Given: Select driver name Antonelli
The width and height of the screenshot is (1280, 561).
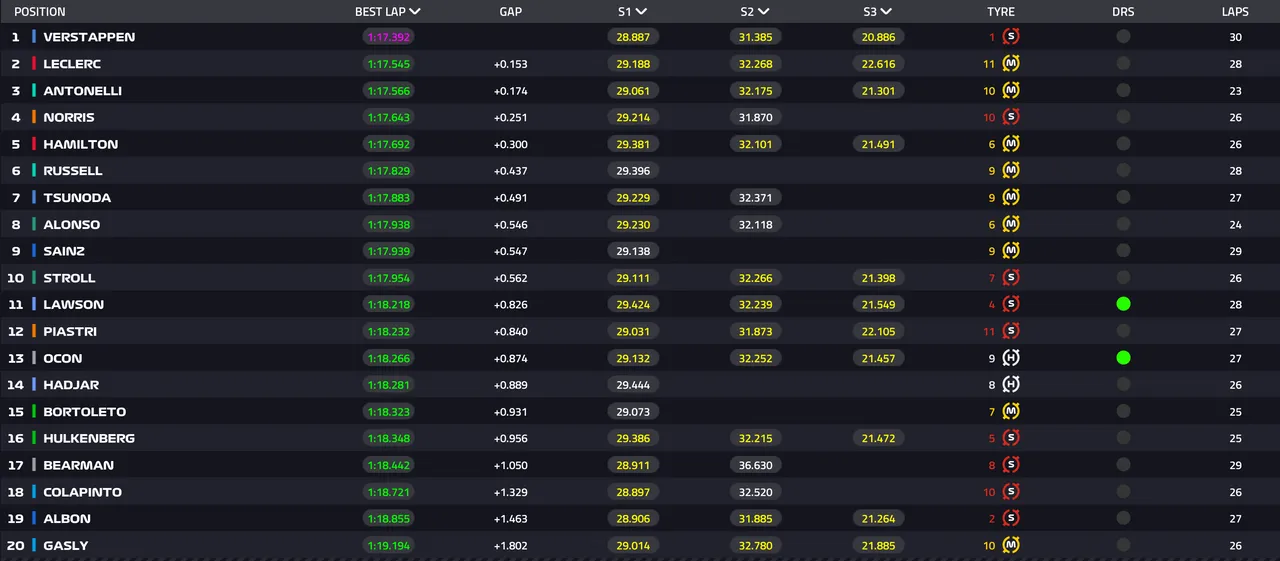Looking at the screenshot, I should tap(82, 91).
